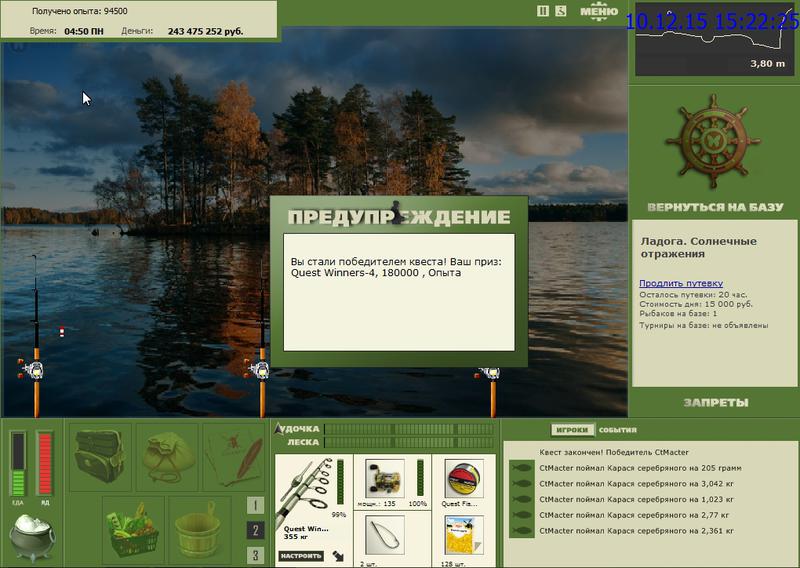Click the Квест закончен! Победитель CtMacter line
This screenshot has height=568, width=800.
click(614, 452)
